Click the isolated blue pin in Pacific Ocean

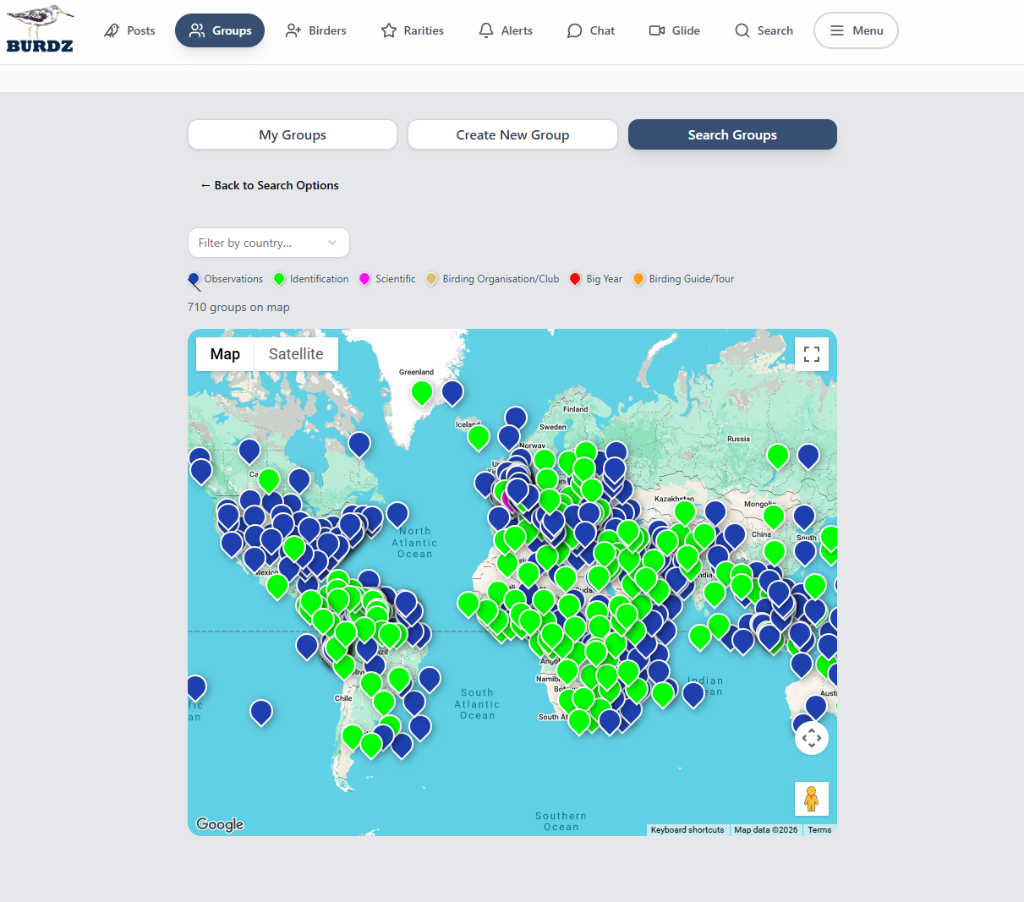tap(261, 711)
